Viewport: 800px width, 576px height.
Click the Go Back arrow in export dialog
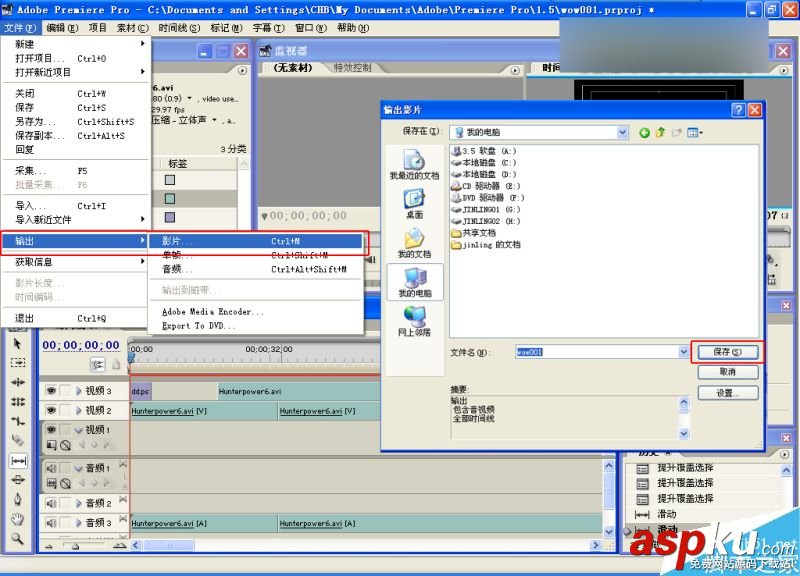click(x=644, y=133)
